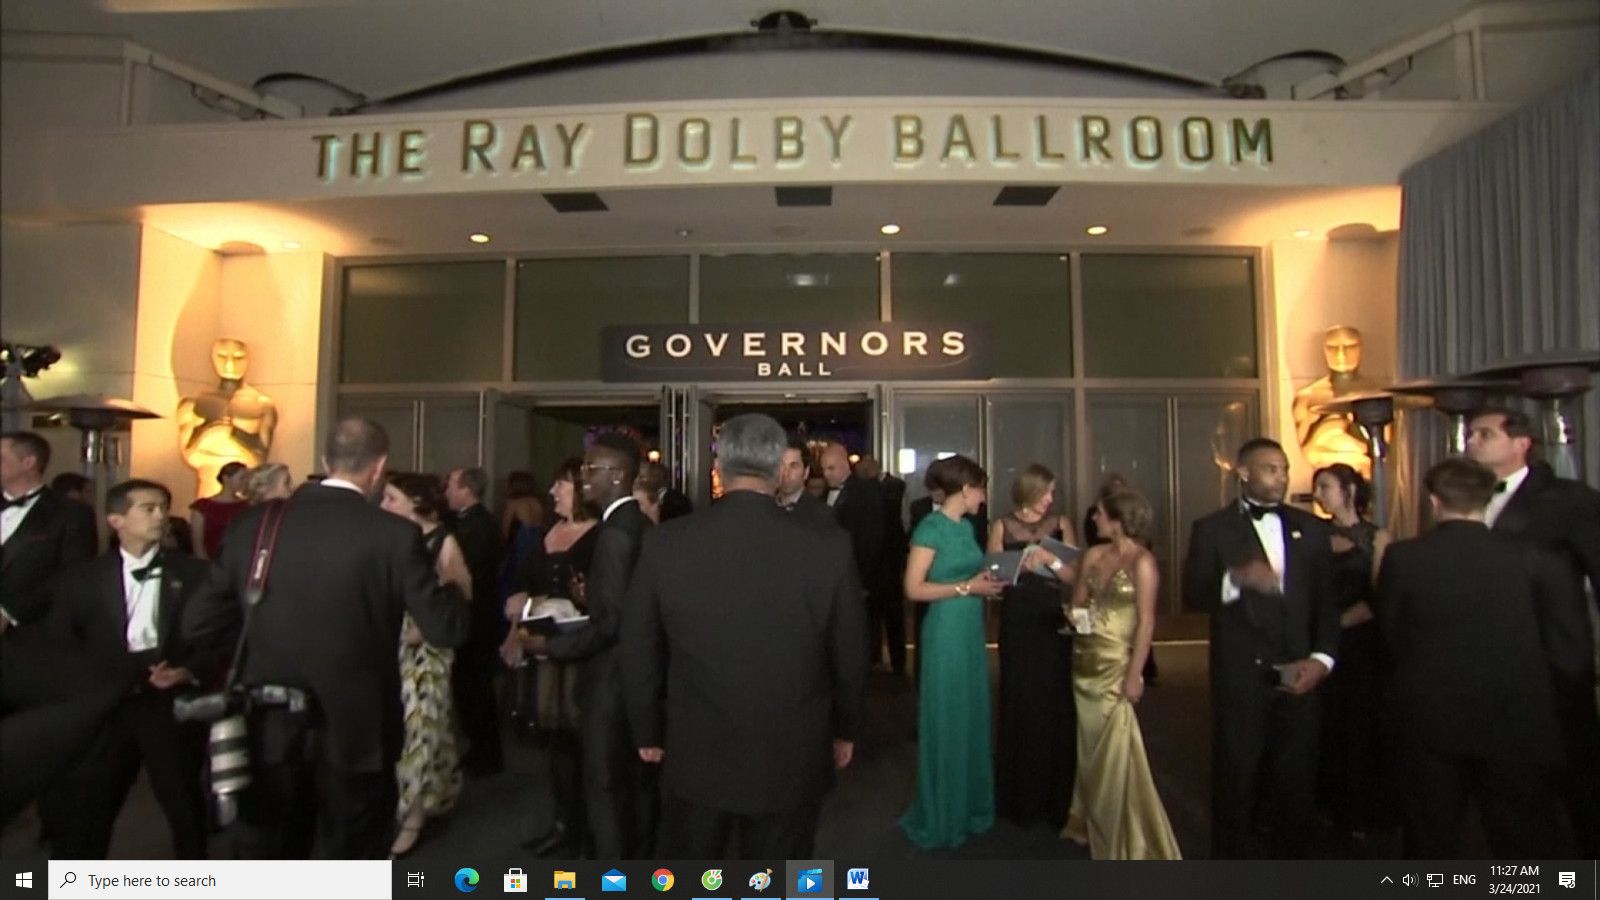Show hidden system tray icons
This screenshot has width=1600, height=900.
tap(1386, 880)
